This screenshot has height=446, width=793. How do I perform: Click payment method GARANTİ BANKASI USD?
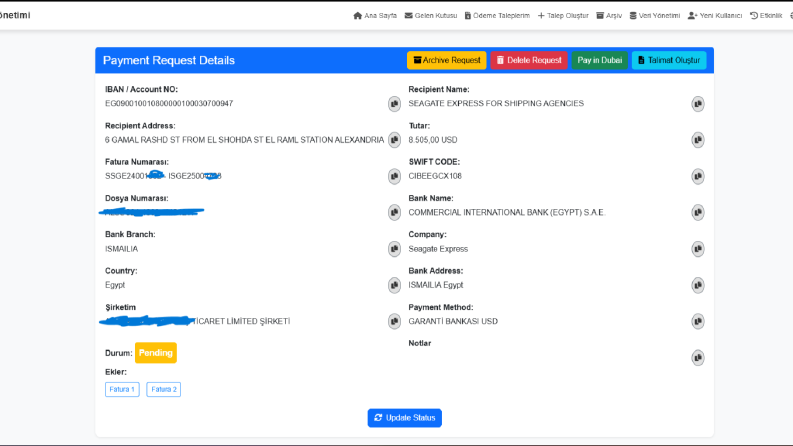[453, 321]
